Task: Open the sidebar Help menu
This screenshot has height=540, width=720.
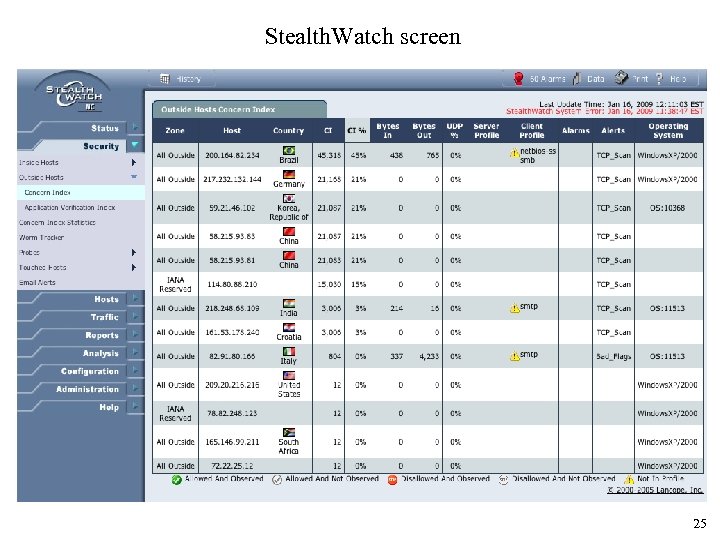Action: [109, 407]
